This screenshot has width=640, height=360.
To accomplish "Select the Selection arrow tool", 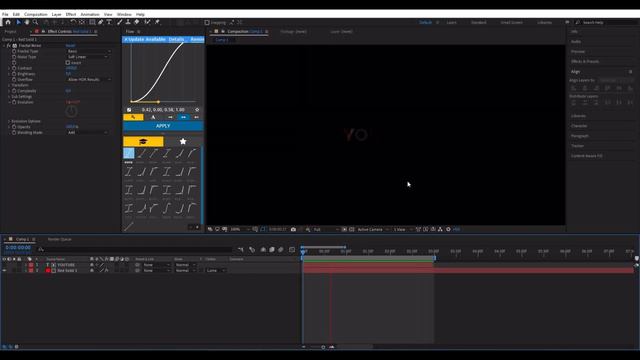I will 18,22.
